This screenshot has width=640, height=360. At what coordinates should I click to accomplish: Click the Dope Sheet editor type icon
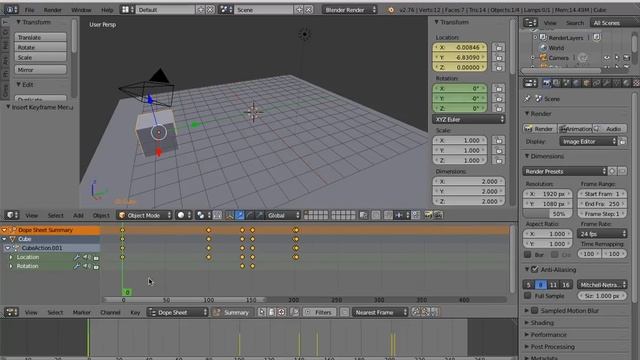pos(11,312)
